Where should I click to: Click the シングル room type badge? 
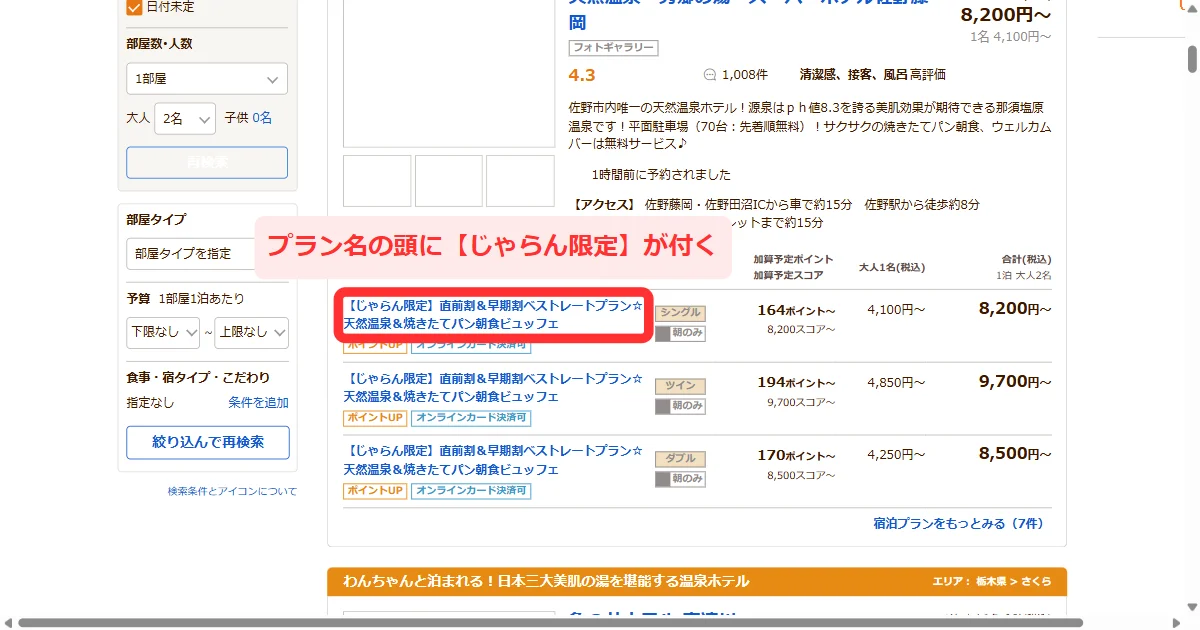tap(680, 312)
